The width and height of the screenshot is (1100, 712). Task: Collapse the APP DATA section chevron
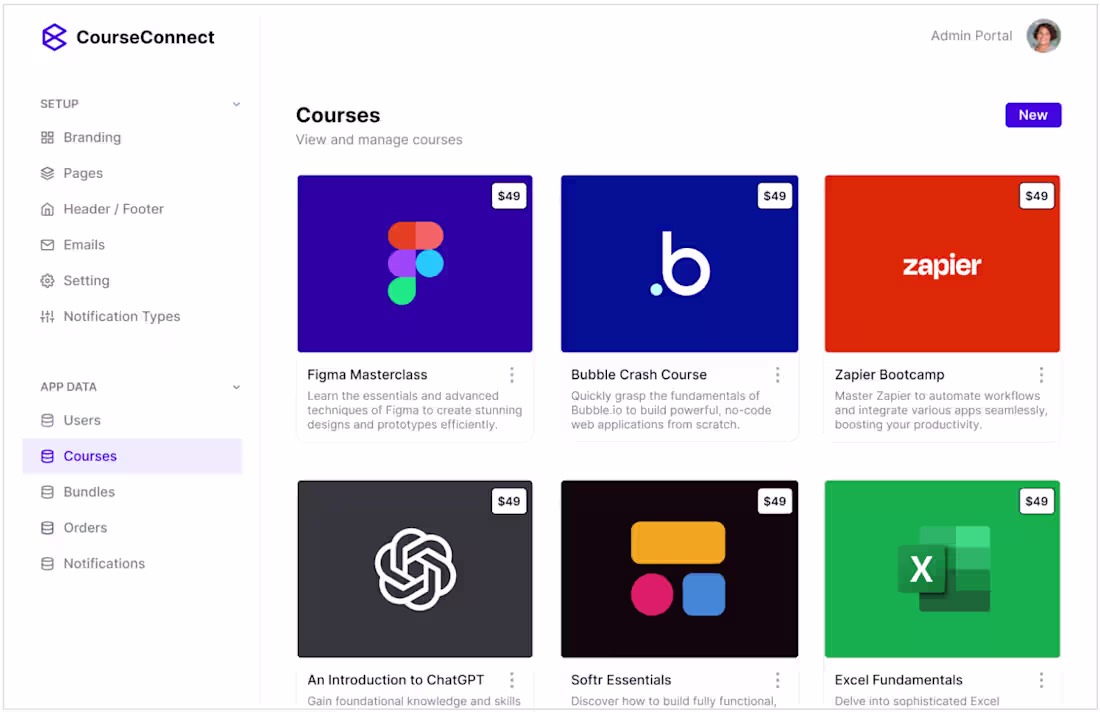[236, 387]
